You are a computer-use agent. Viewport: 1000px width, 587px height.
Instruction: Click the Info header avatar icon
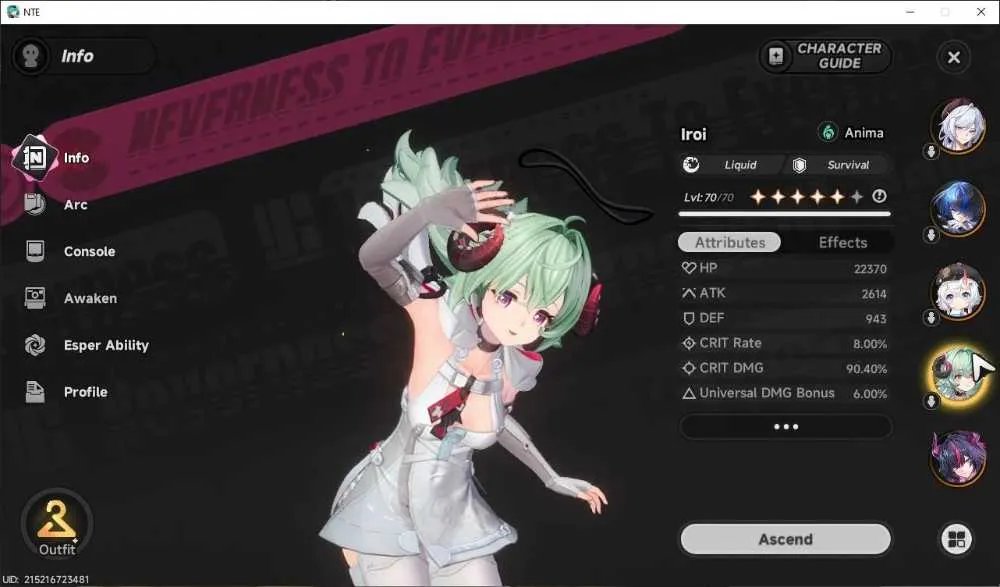point(30,56)
